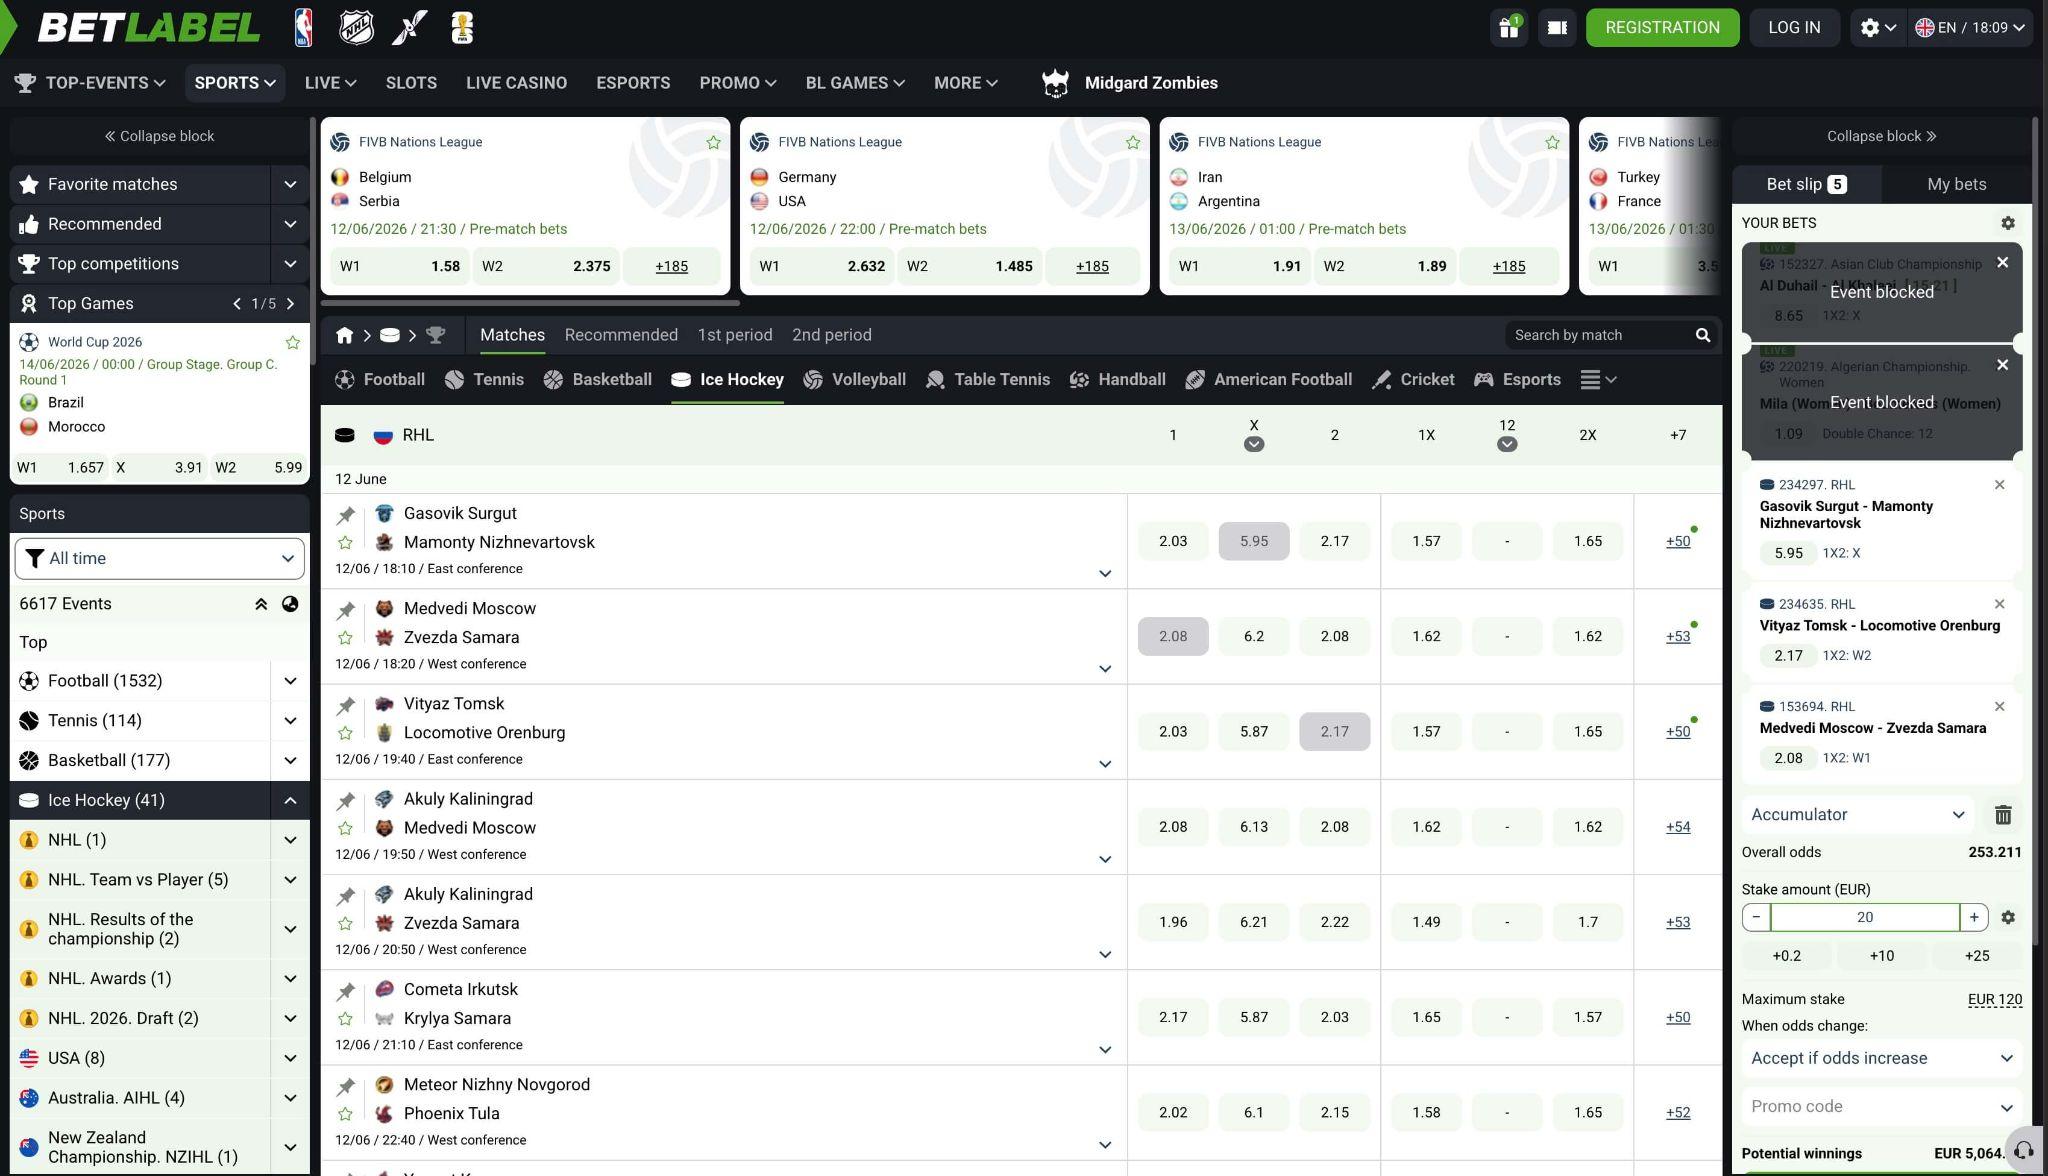Remove blocked Al Duhail bet
The width and height of the screenshot is (2048, 1176).
coord(2002,262)
